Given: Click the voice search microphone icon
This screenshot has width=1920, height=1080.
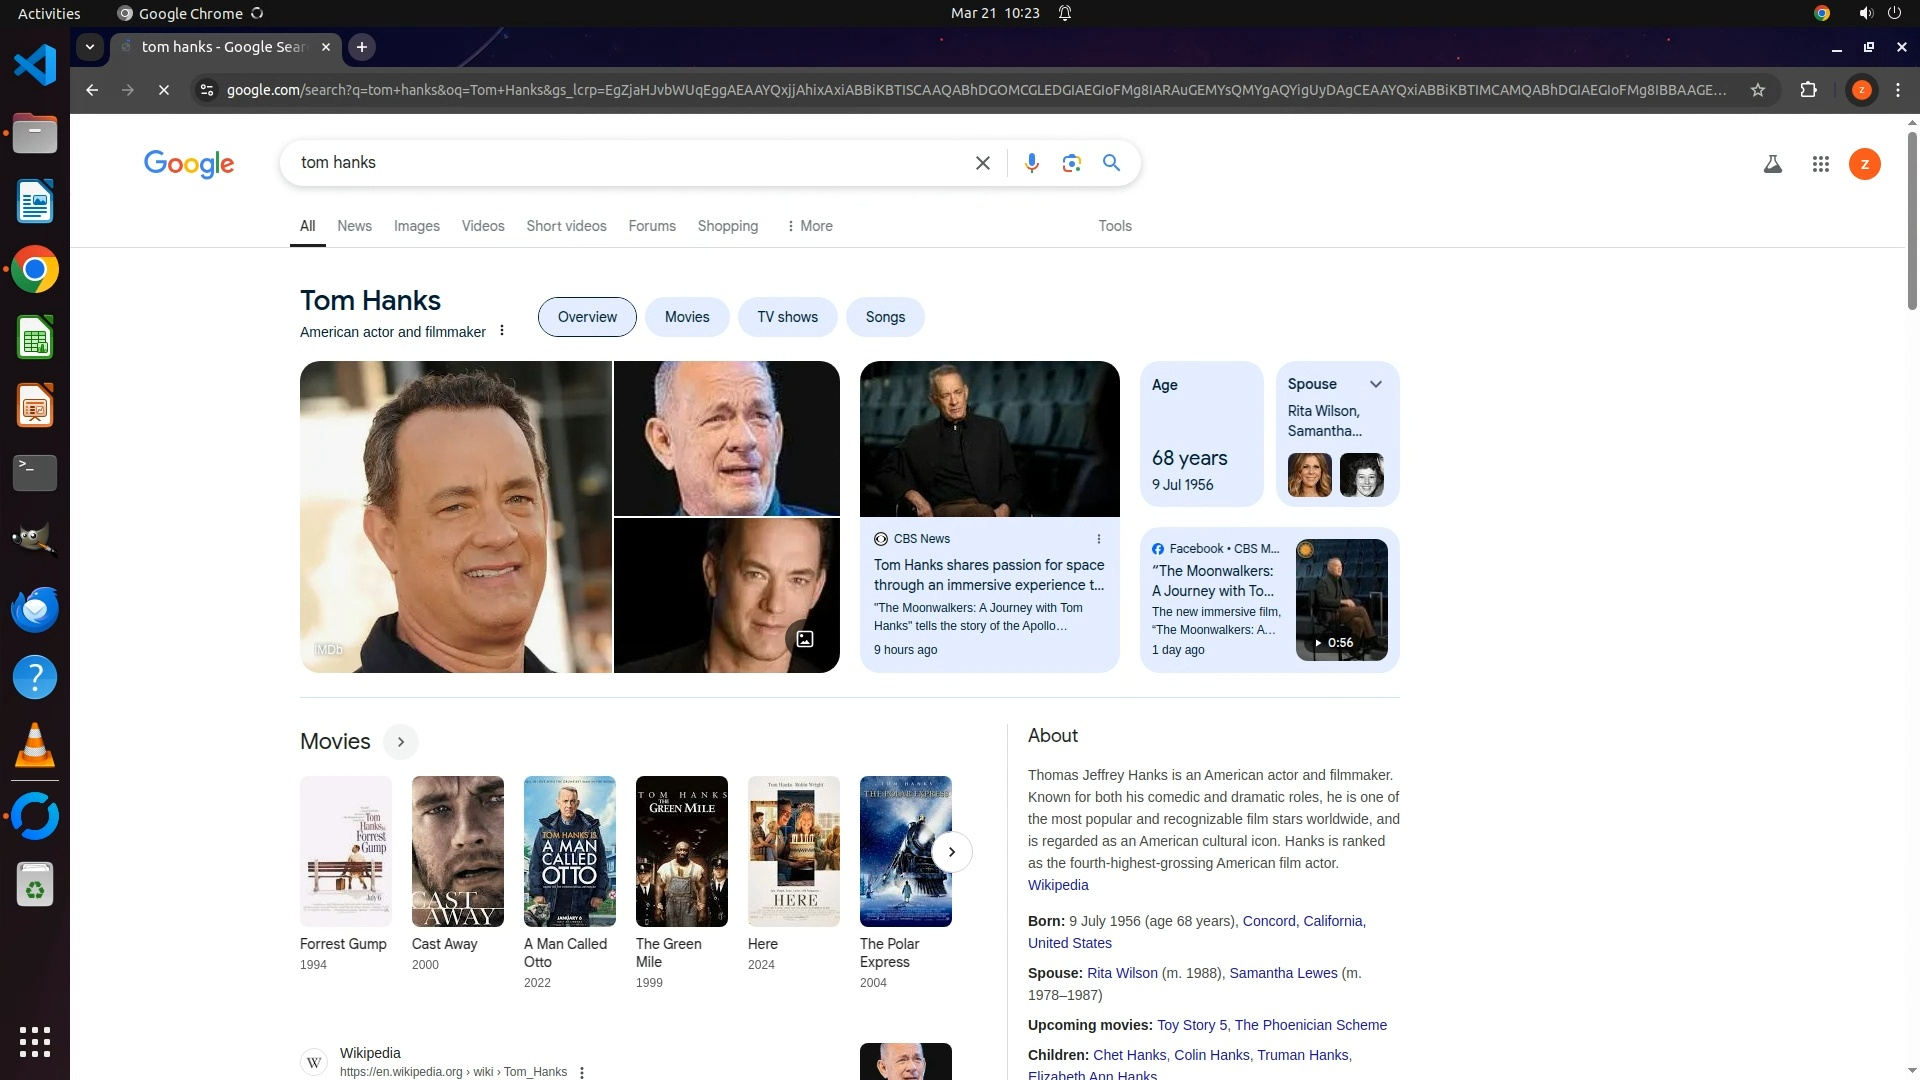Looking at the screenshot, I should coord(1031,163).
